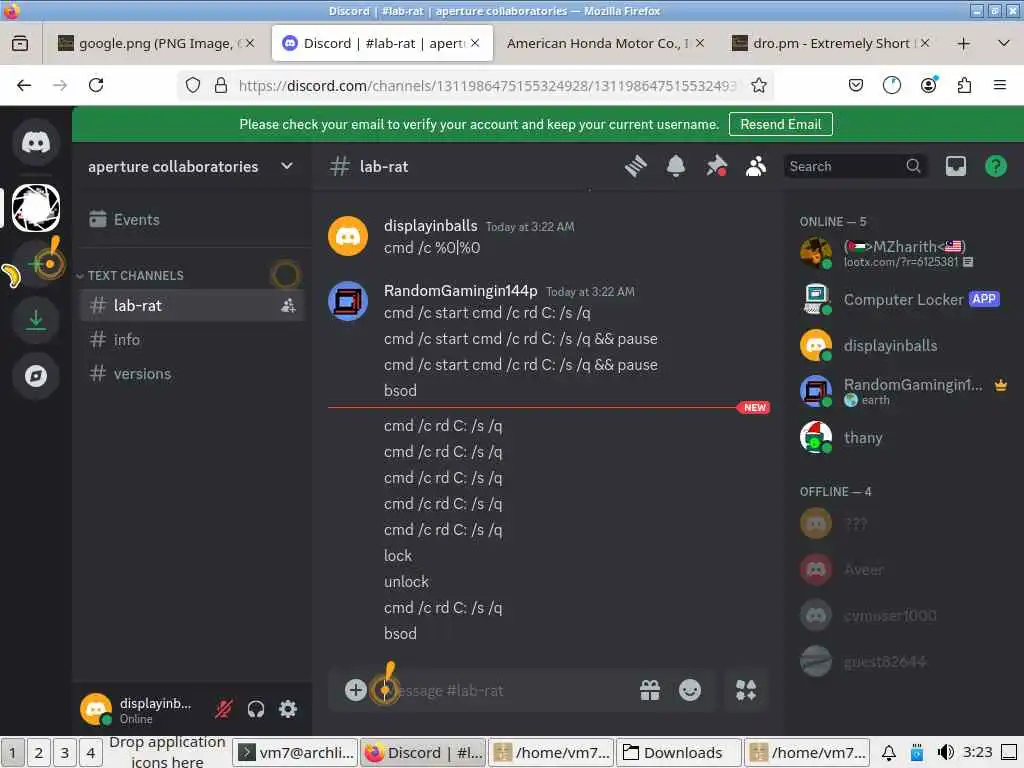Open attachment plus button in message box

tap(355, 690)
